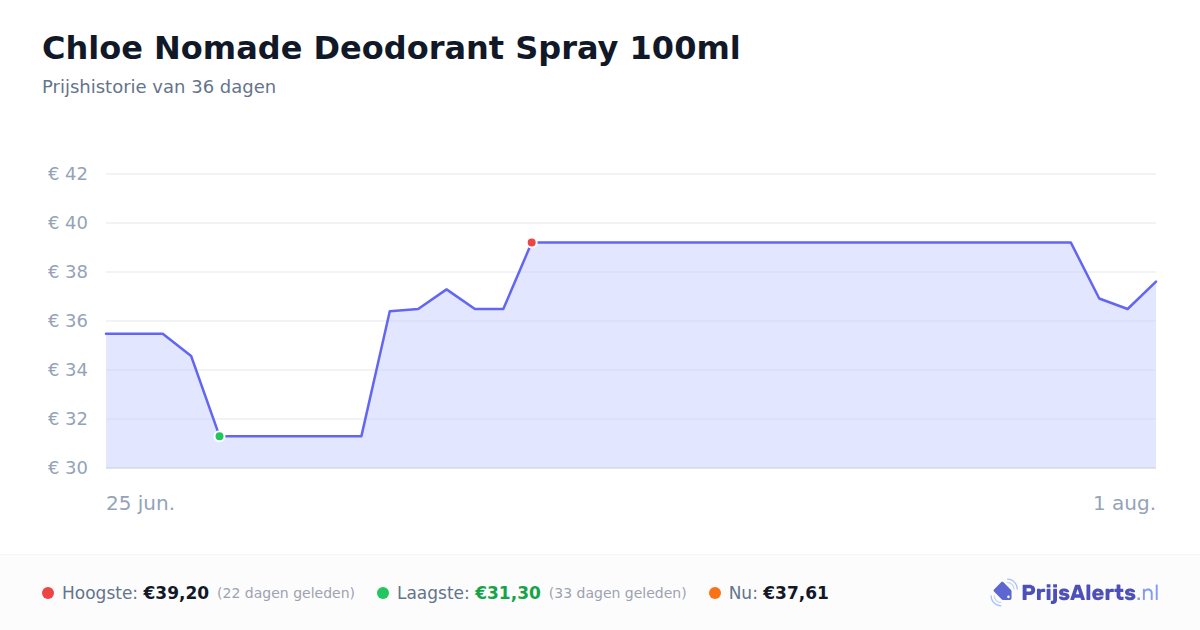Click the Prijshistorie van 36 dagen subtitle
1200x630 pixels.
pyautogui.click(x=159, y=87)
